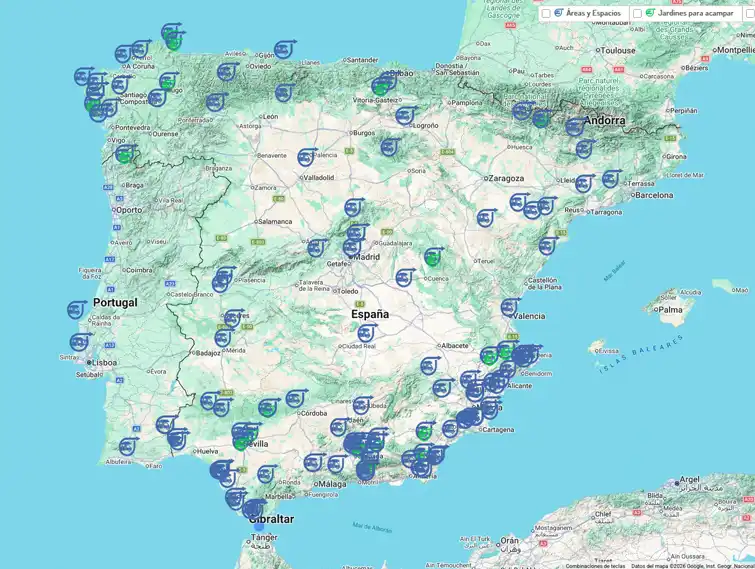
Task: Select the camper marker left of Terrassa
Action: click(611, 179)
